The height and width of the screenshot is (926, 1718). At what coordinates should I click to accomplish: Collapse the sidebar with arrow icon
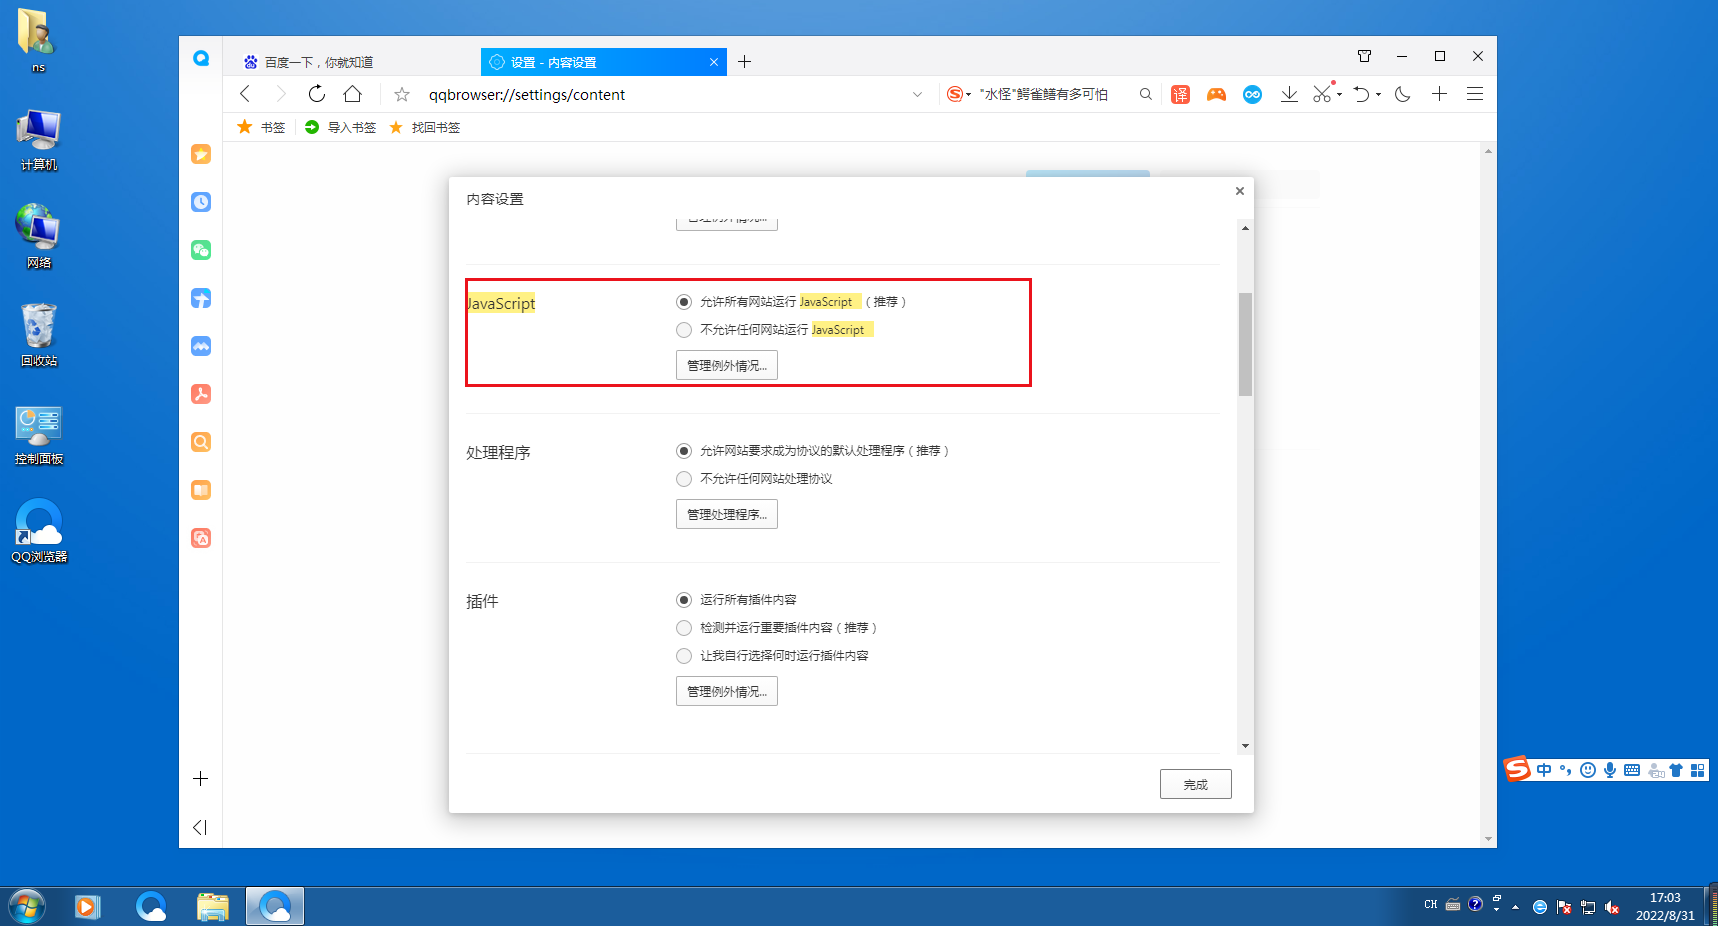[x=200, y=827]
